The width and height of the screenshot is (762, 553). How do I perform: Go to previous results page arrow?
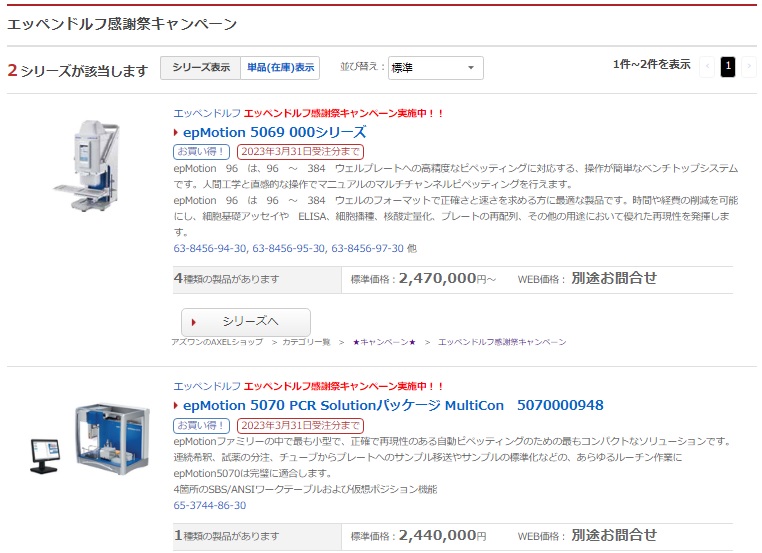point(707,67)
